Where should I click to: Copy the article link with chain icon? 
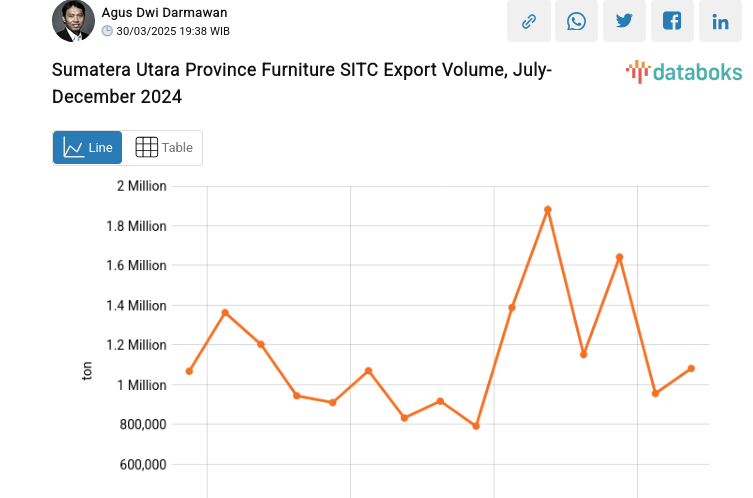(529, 21)
